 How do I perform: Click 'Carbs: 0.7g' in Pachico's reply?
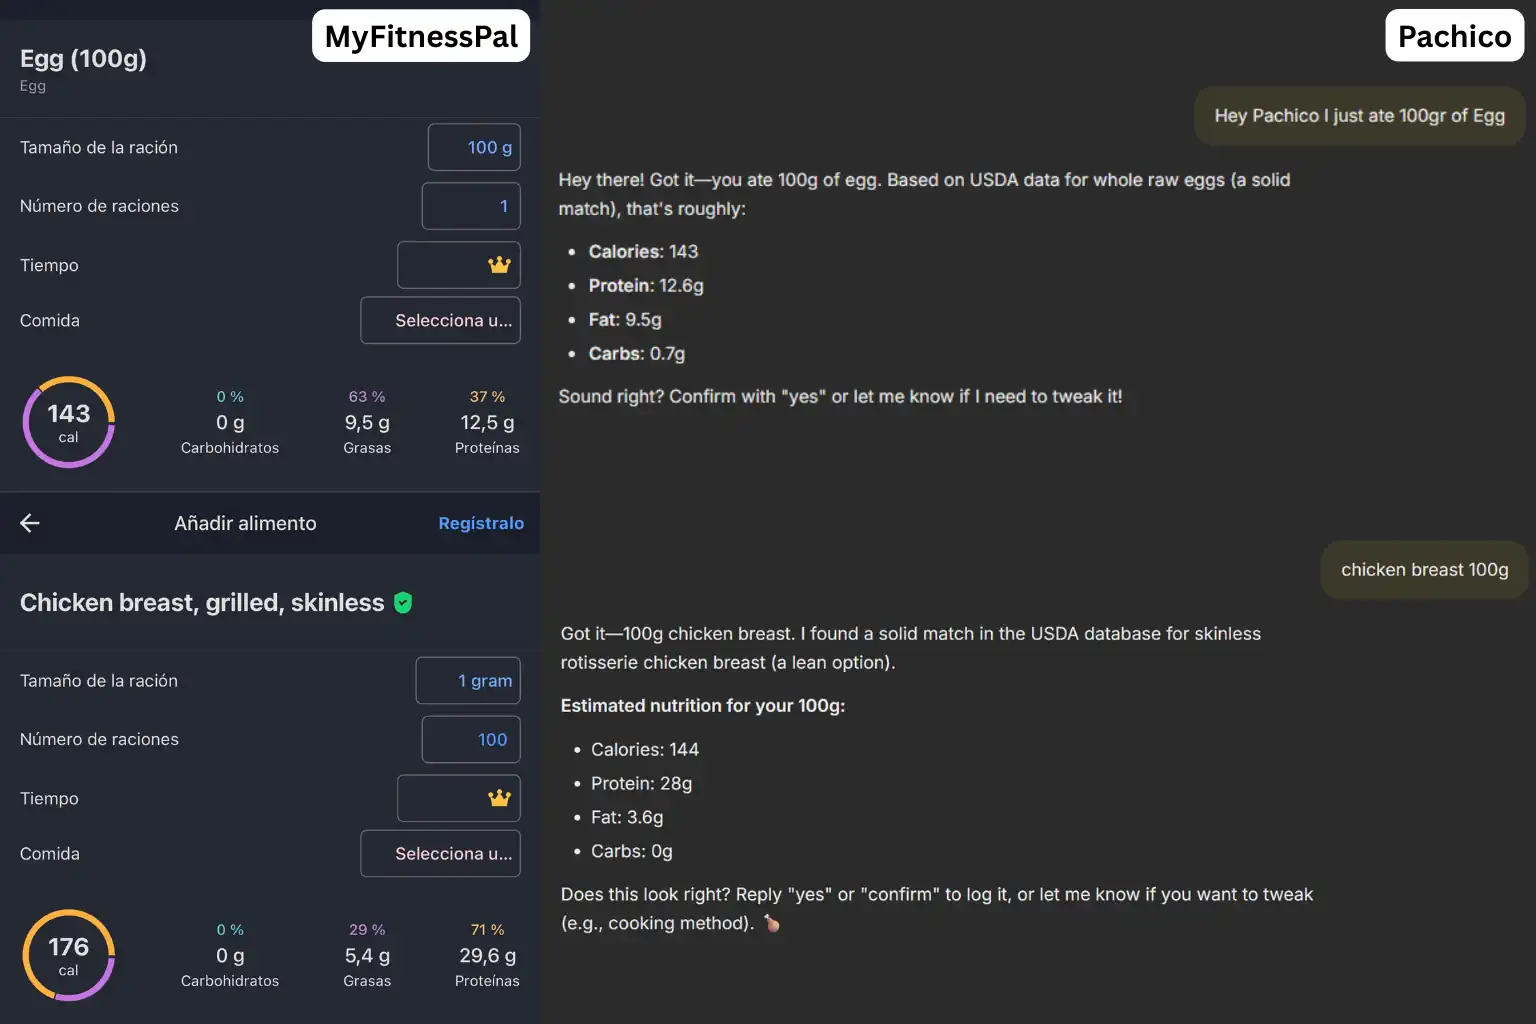(637, 354)
